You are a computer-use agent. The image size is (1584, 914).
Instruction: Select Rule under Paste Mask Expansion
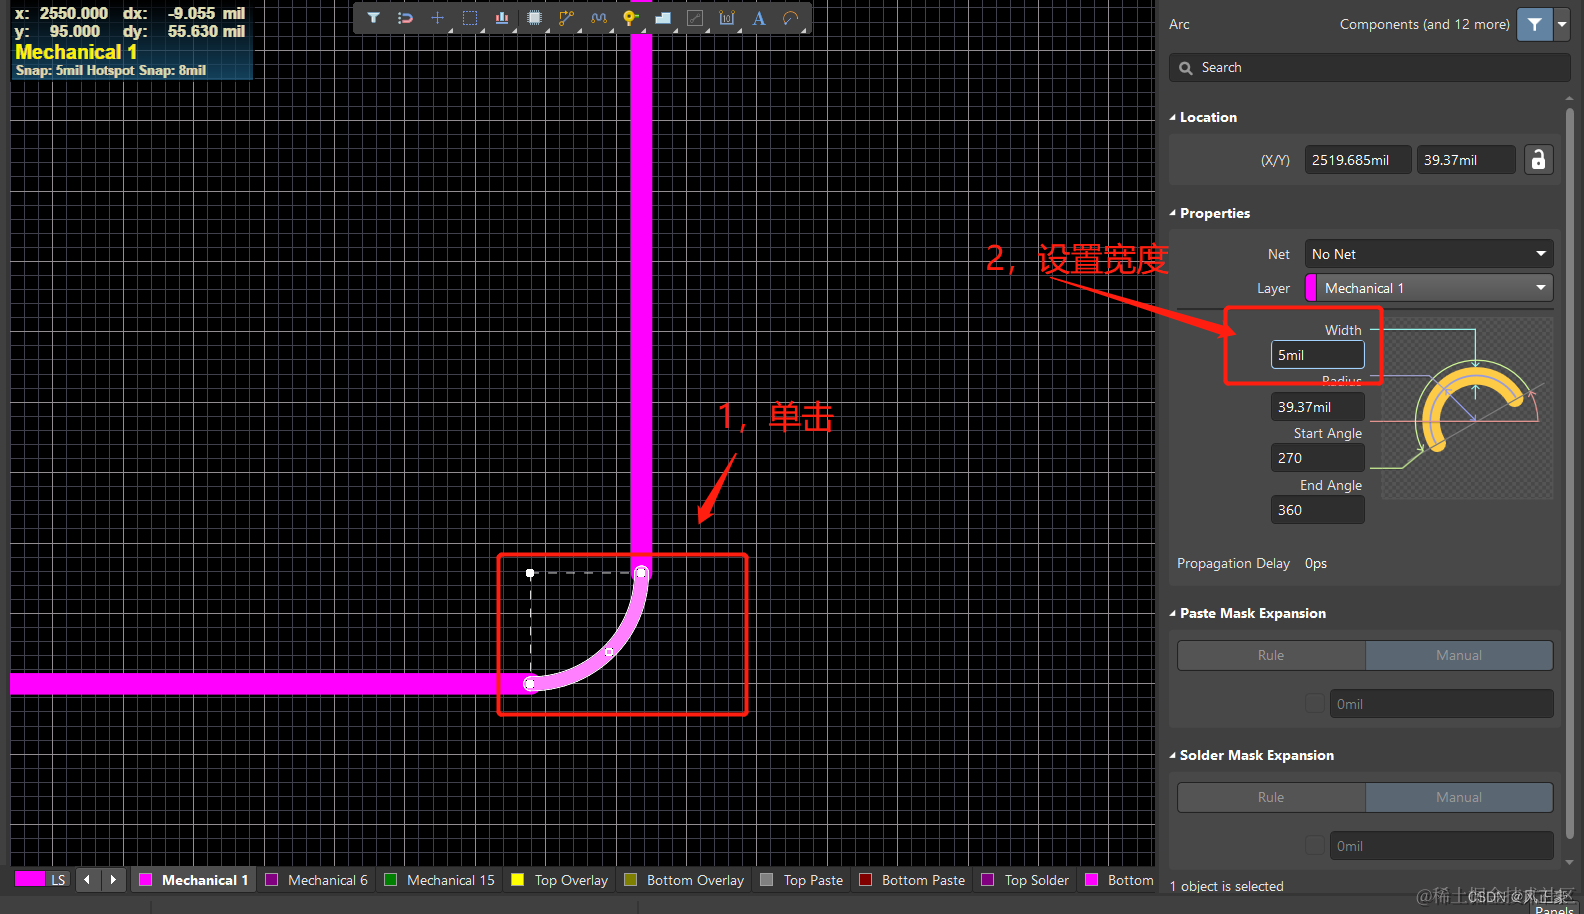[x=1271, y=655]
